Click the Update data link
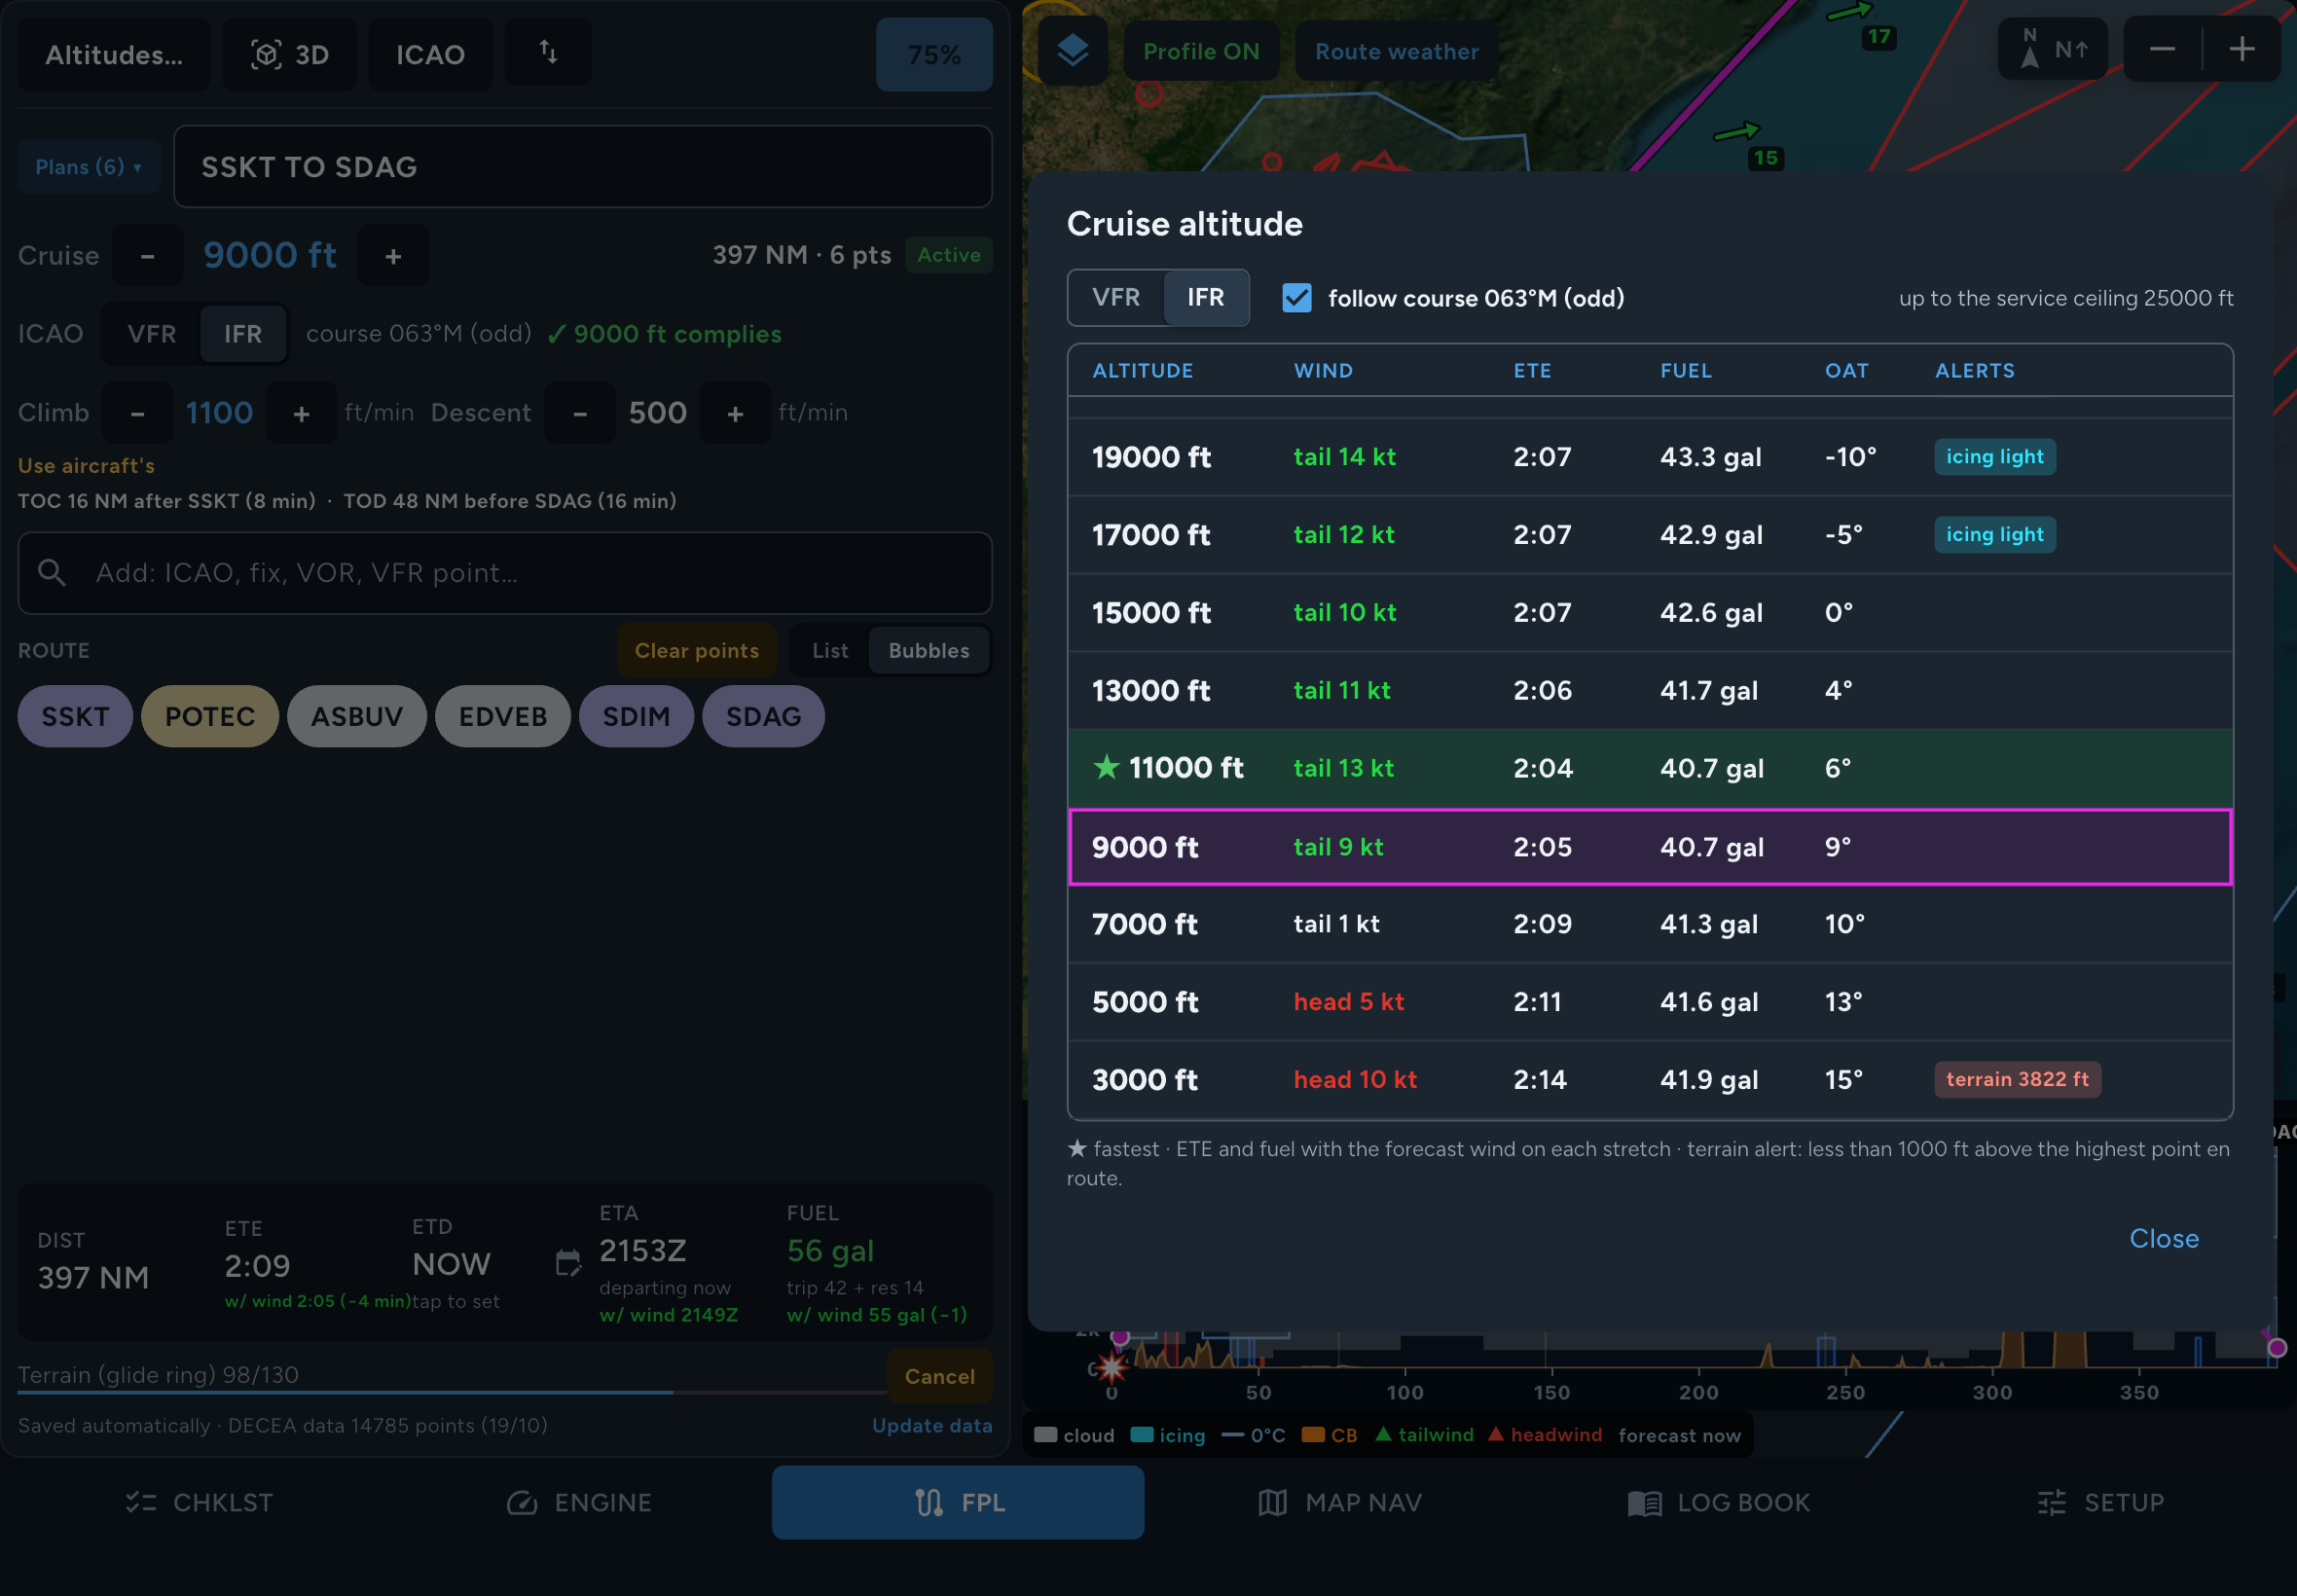This screenshot has width=2297, height=1596. tap(932, 1425)
